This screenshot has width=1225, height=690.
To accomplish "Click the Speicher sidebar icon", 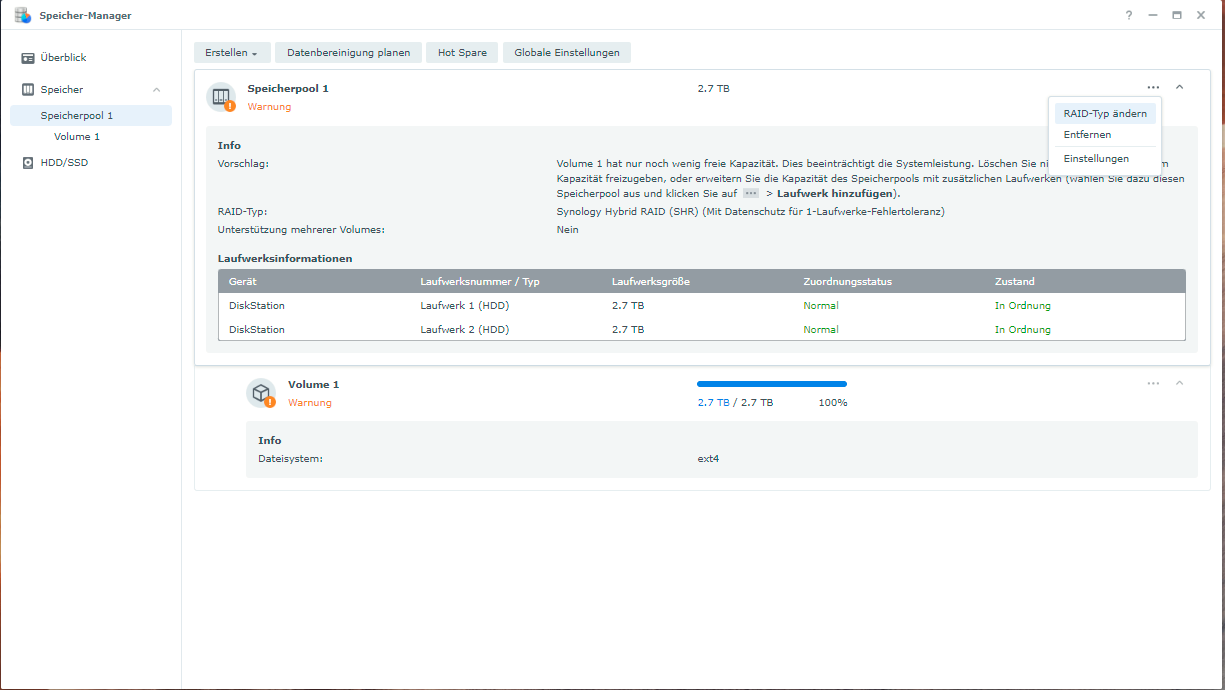I will (x=28, y=90).
